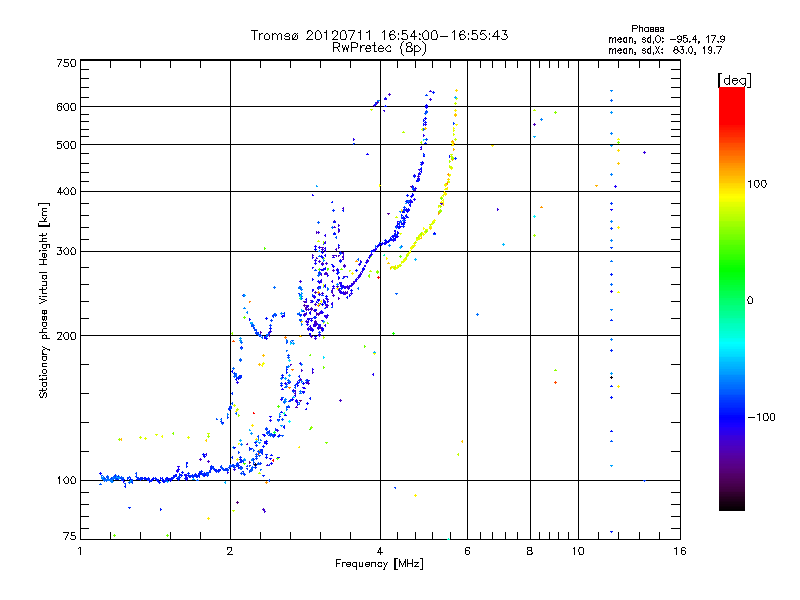Click the colorbar label '0'
The height and width of the screenshot is (600, 800).
point(750,301)
